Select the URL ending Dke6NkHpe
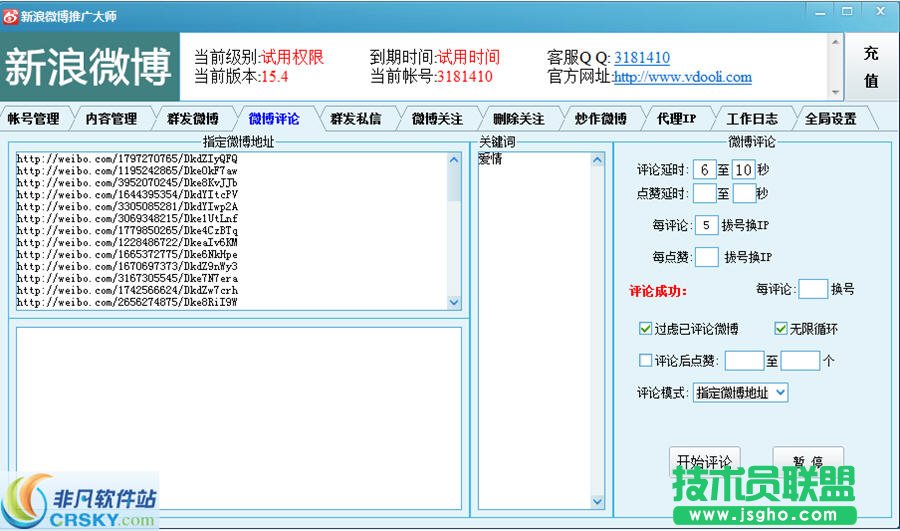The image size is (900, 531). pyautogui.click(x=127, y=254)
